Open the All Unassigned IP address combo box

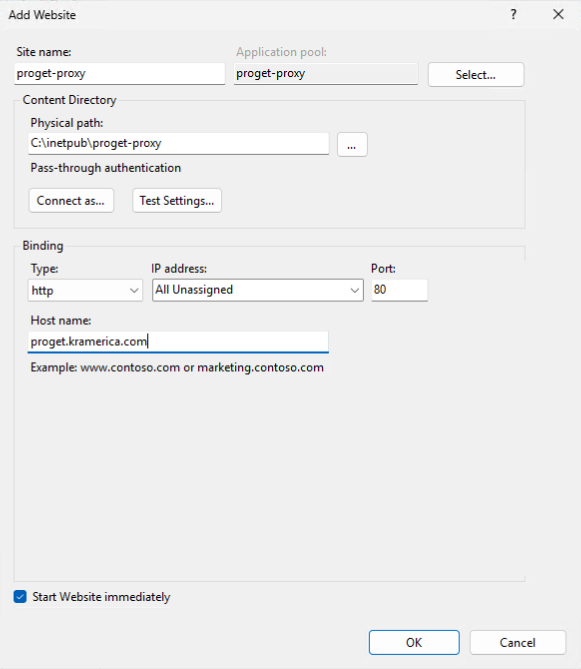[258, 290]
